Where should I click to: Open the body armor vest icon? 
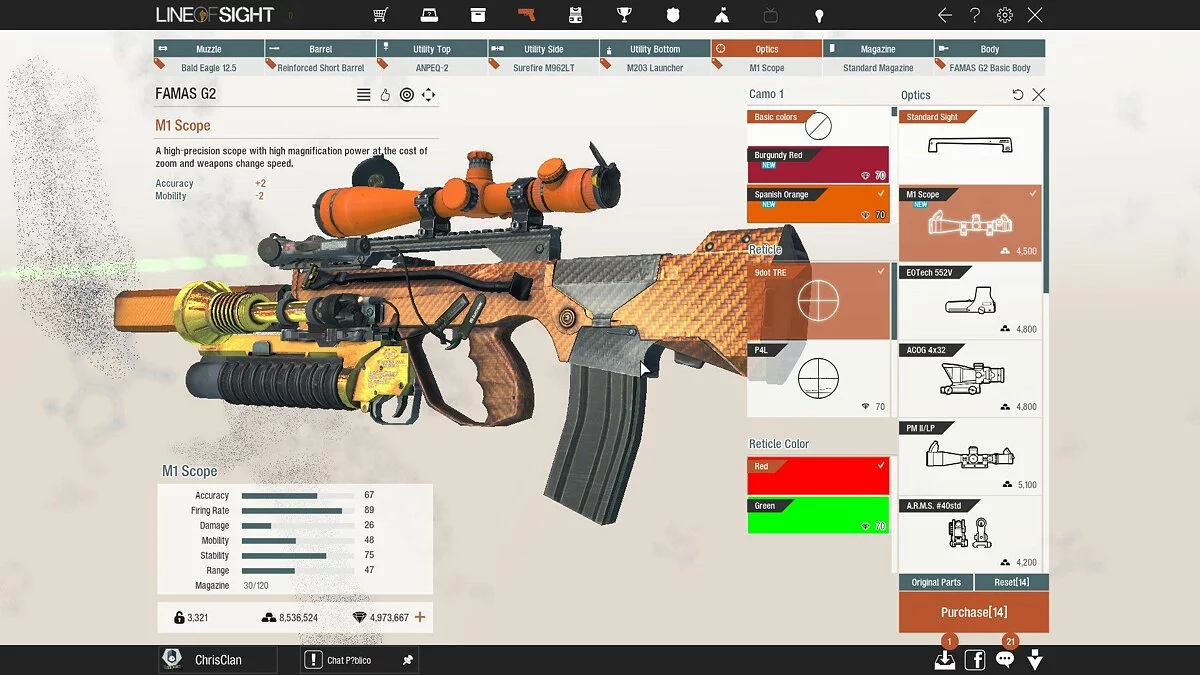click(575, 15)
